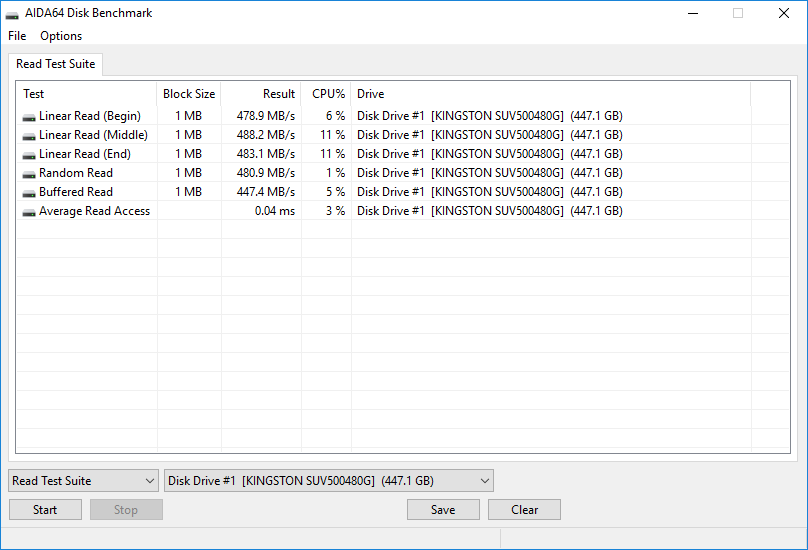Open the File menu

tap(17, 36)
